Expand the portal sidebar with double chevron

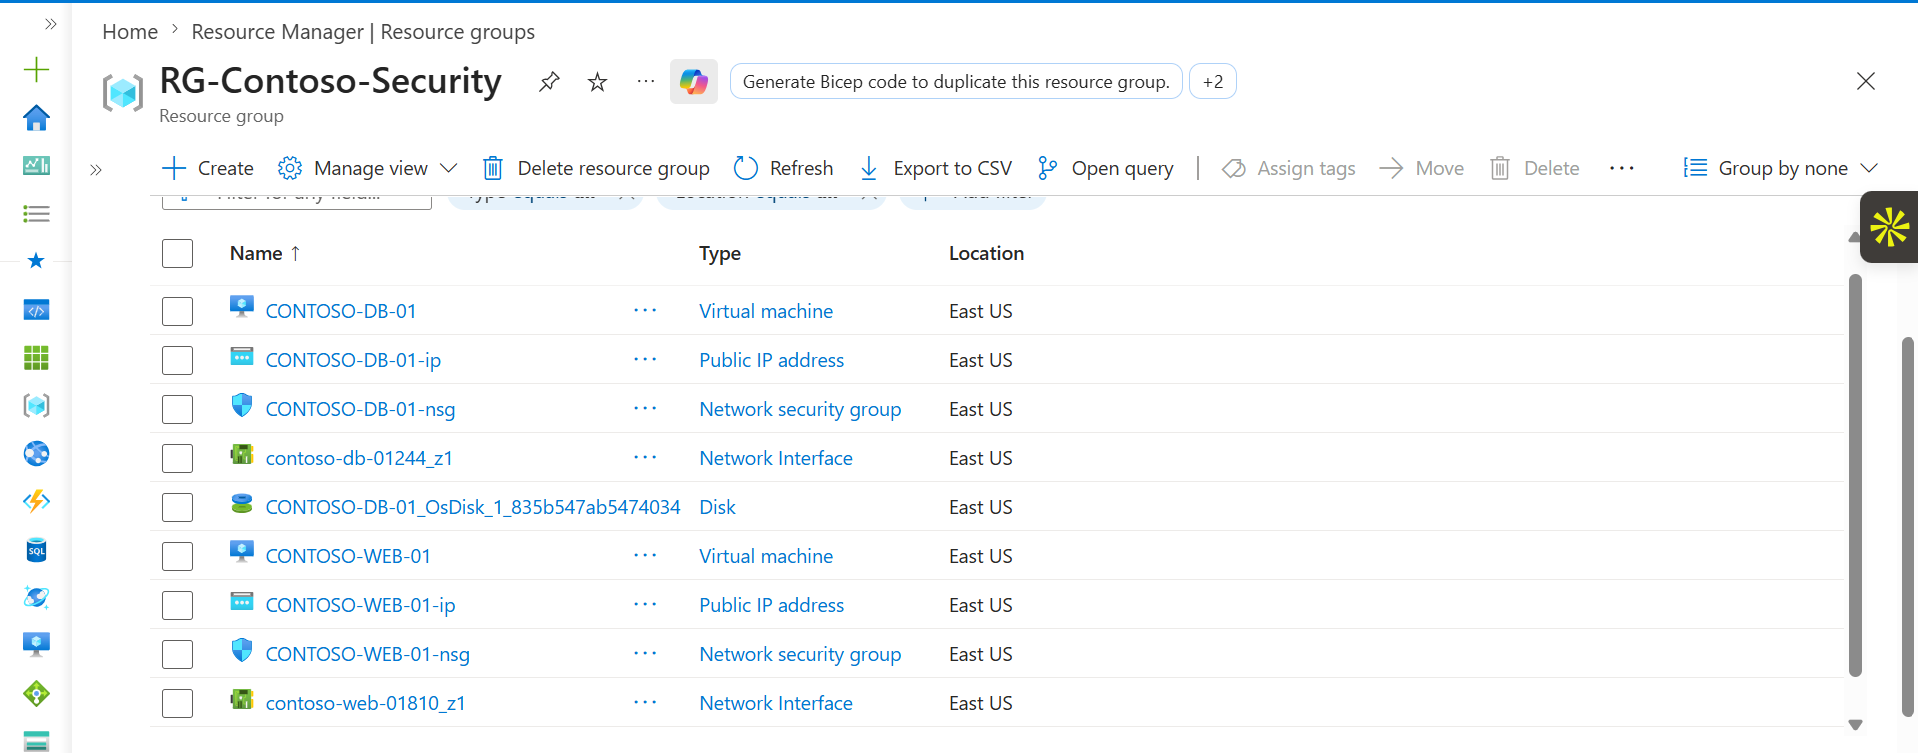click(x=50, y=23)
